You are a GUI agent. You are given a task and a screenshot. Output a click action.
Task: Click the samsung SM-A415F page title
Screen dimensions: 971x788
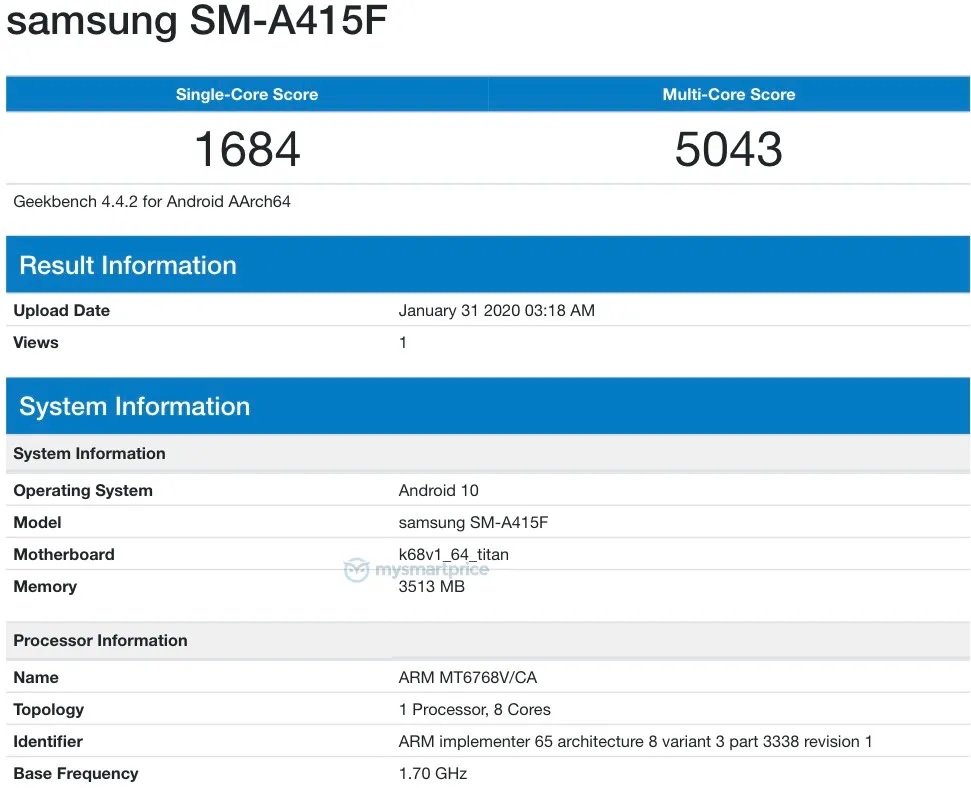pyautogui.click(x=197, y=22)
